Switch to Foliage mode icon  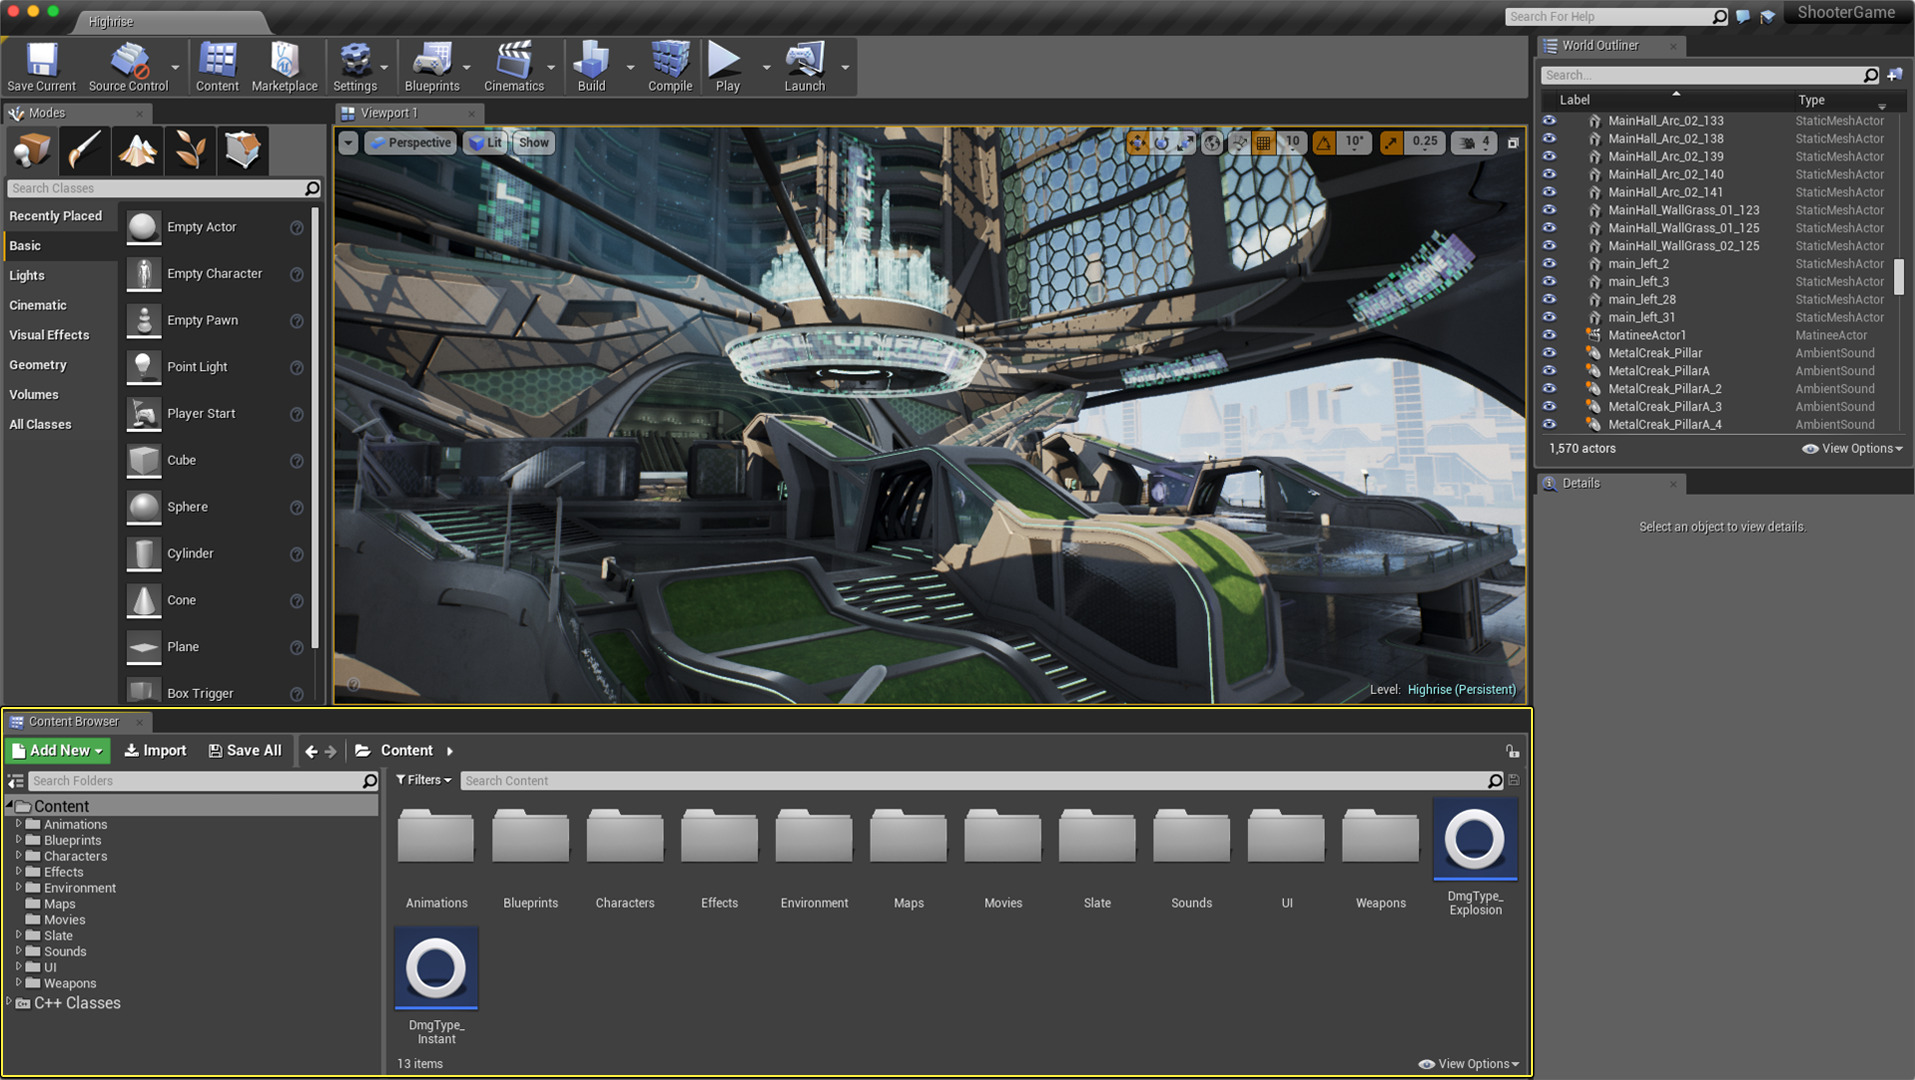(x=190, y=150)
